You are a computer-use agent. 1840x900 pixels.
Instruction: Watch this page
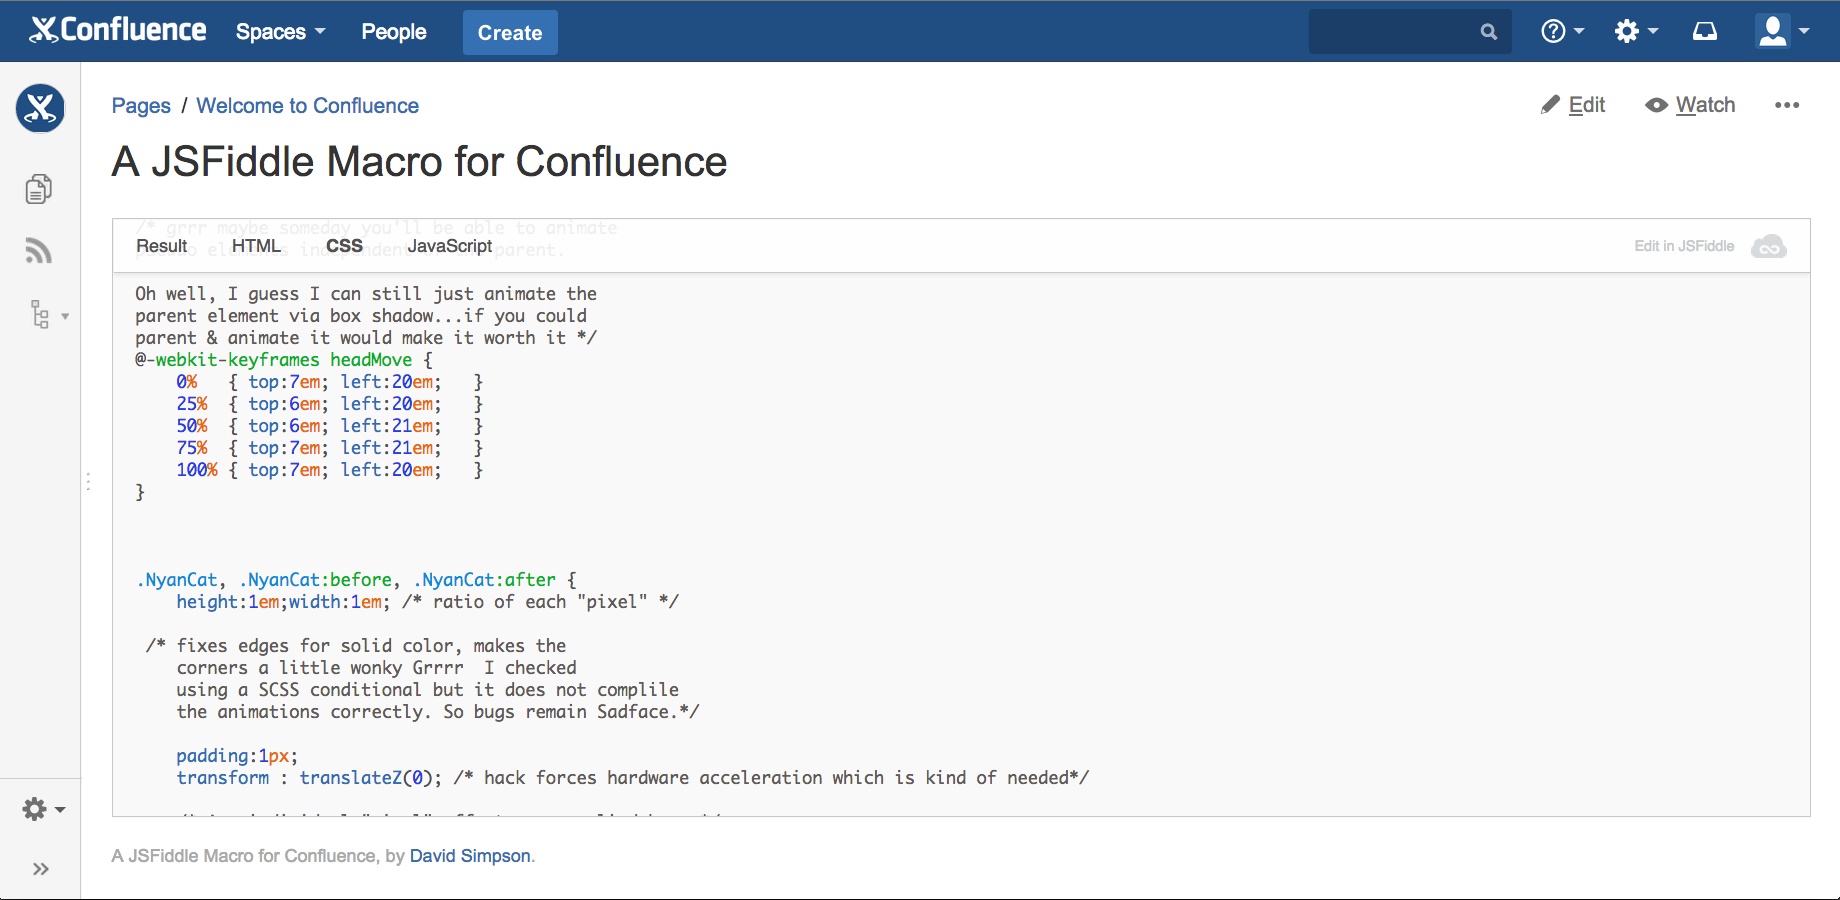tap(1690, 105)
